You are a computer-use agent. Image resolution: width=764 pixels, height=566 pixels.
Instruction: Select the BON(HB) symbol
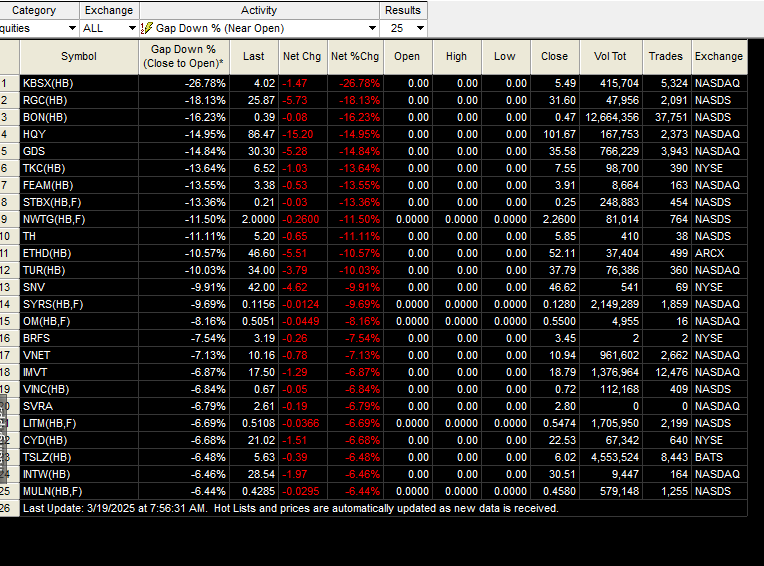coord(45,117)
